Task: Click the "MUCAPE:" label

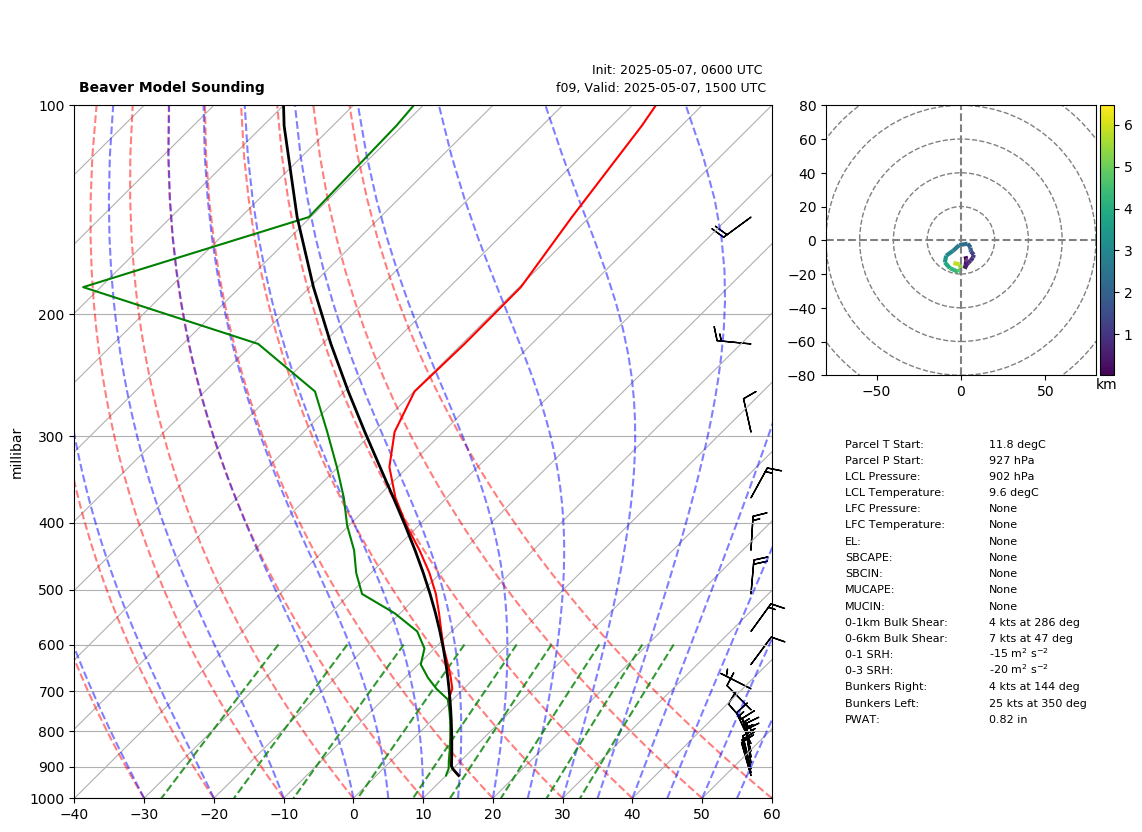Action: (869, 589)
